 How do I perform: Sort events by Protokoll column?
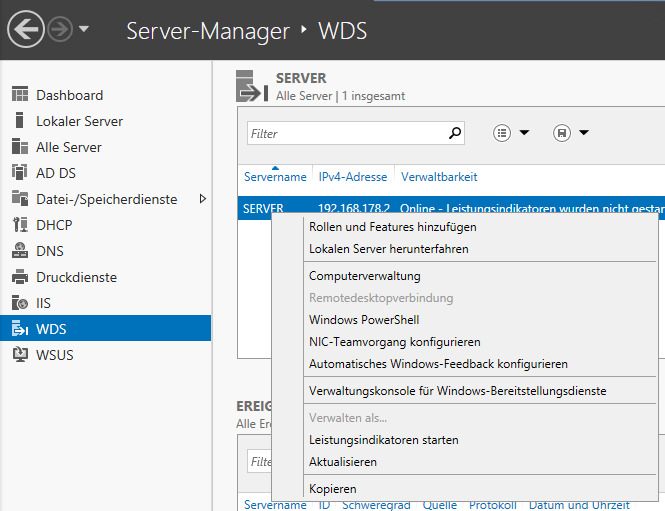pyautogui.click(x=492, y=505)
